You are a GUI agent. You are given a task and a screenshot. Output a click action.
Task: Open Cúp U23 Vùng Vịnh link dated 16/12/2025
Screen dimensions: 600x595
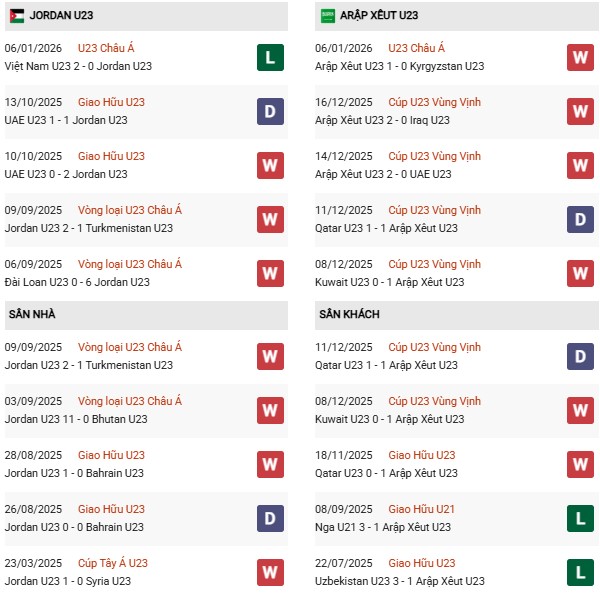pyautogui.click(x=435, y=102)
